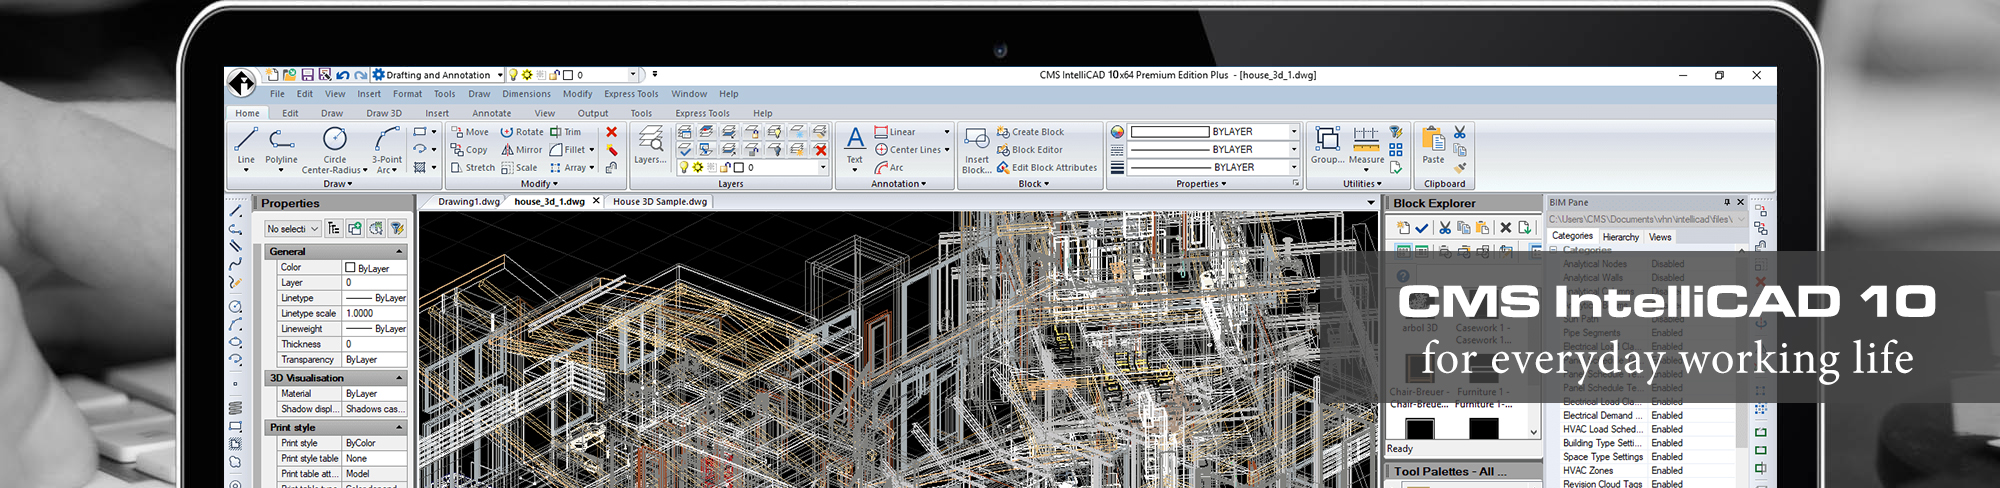Open the Format menu

coord(407,94)
